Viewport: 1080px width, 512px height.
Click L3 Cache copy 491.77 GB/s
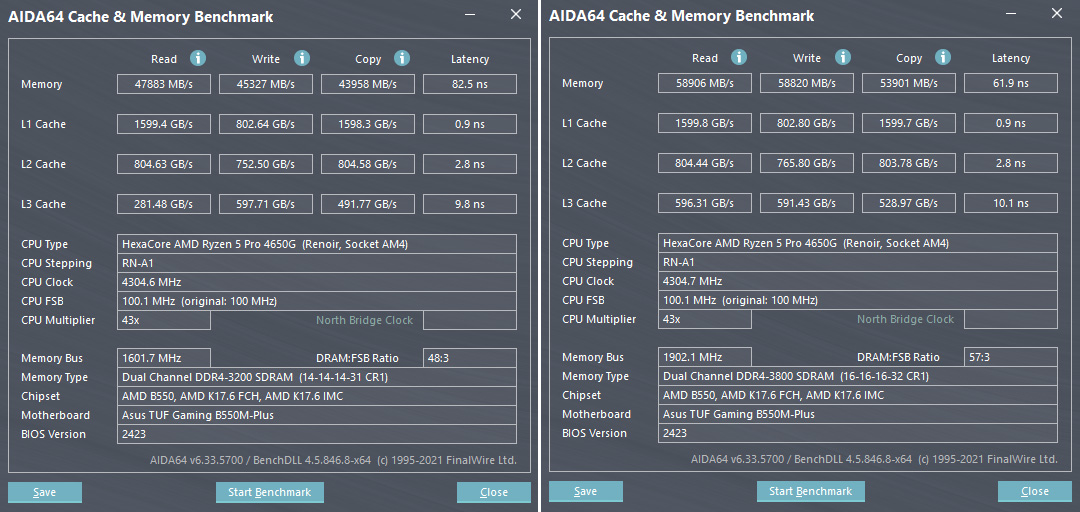(368, 204)
